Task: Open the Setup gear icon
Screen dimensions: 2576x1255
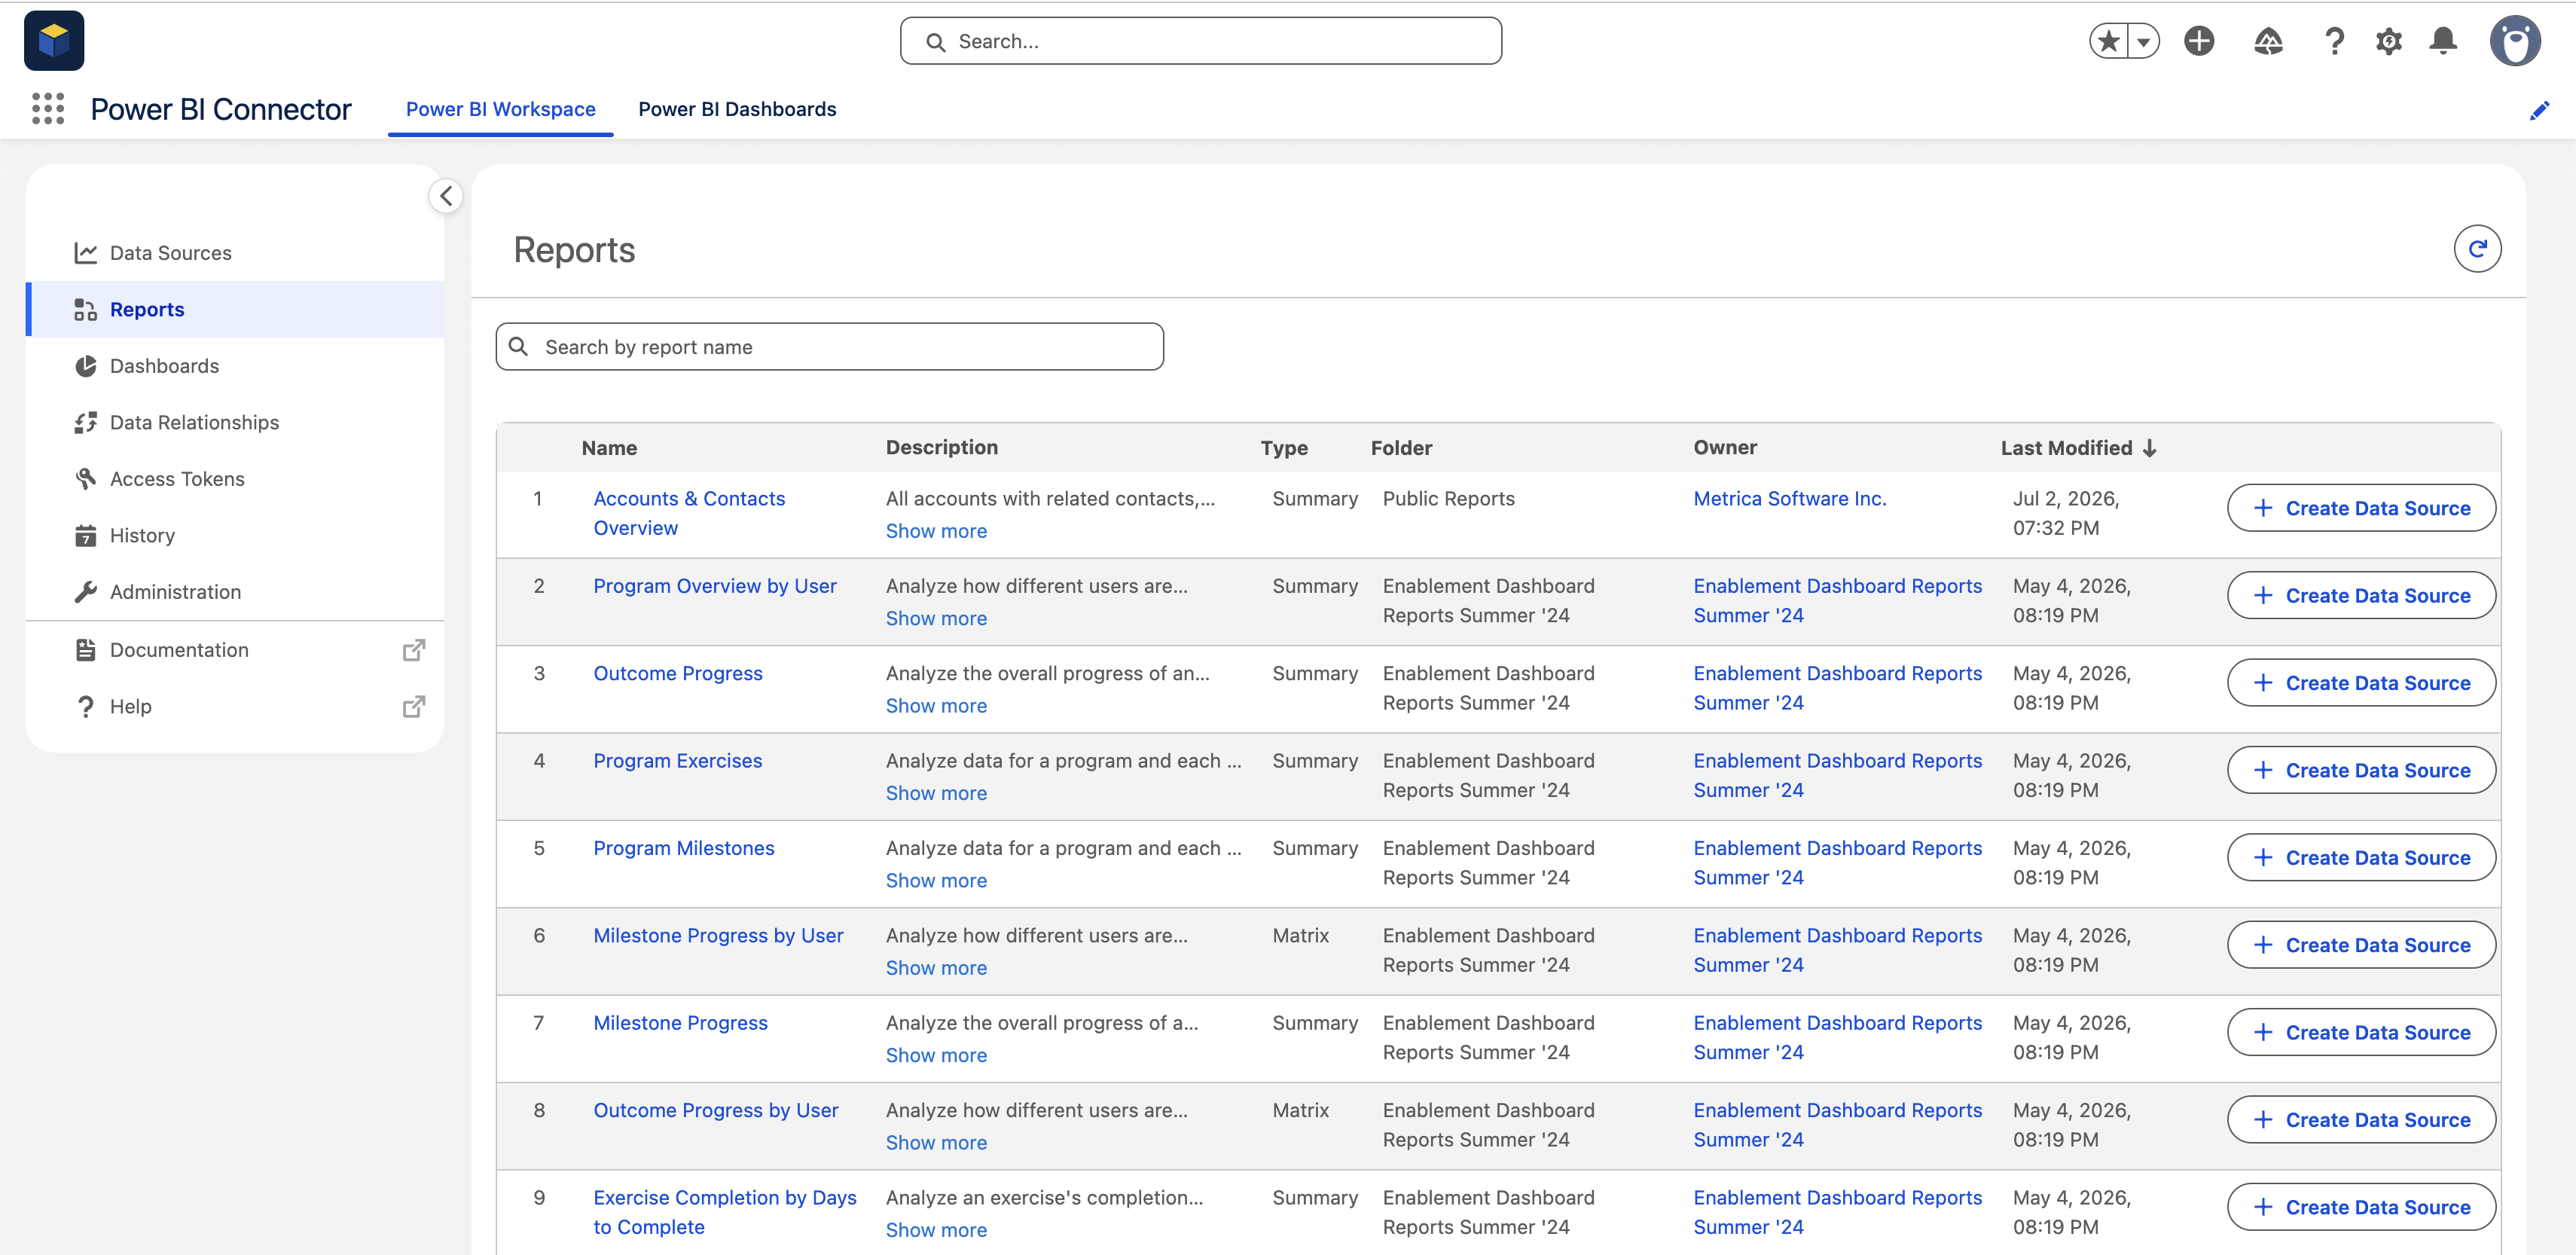Action: tap(2389, 41)
